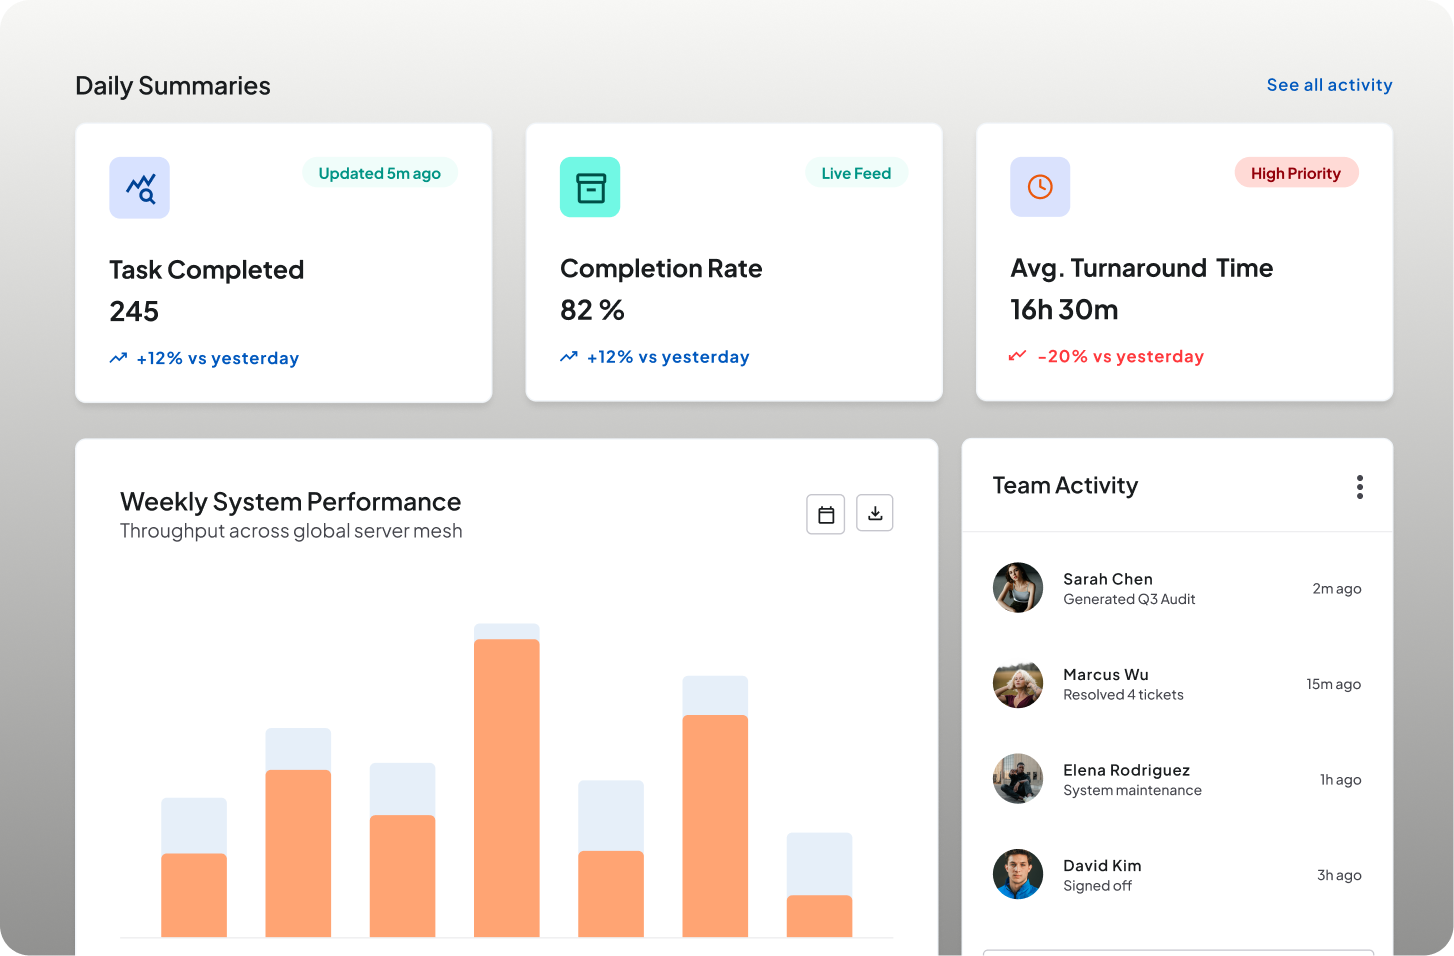This screenshot has height=956, width=1454.
Task: Download the Weekly System Performance chart
Action: click(x=875, y=513)
